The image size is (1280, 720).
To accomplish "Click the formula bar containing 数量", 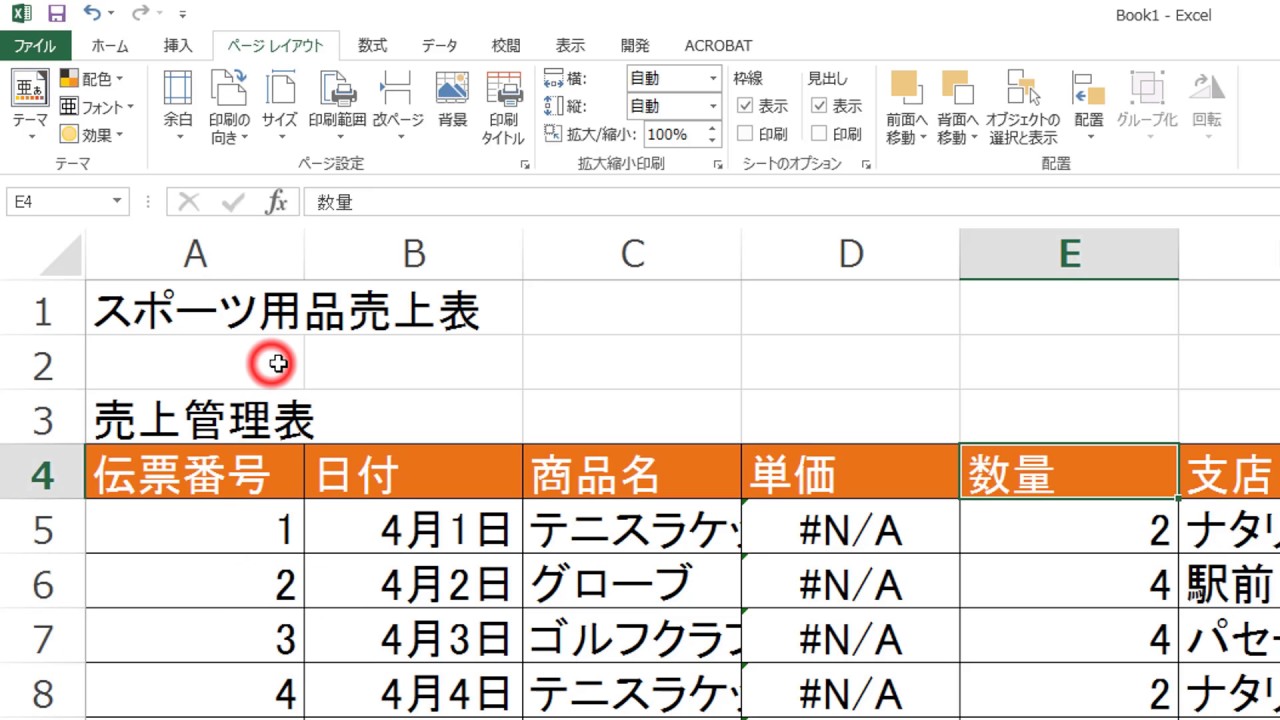I will [790, 202].
